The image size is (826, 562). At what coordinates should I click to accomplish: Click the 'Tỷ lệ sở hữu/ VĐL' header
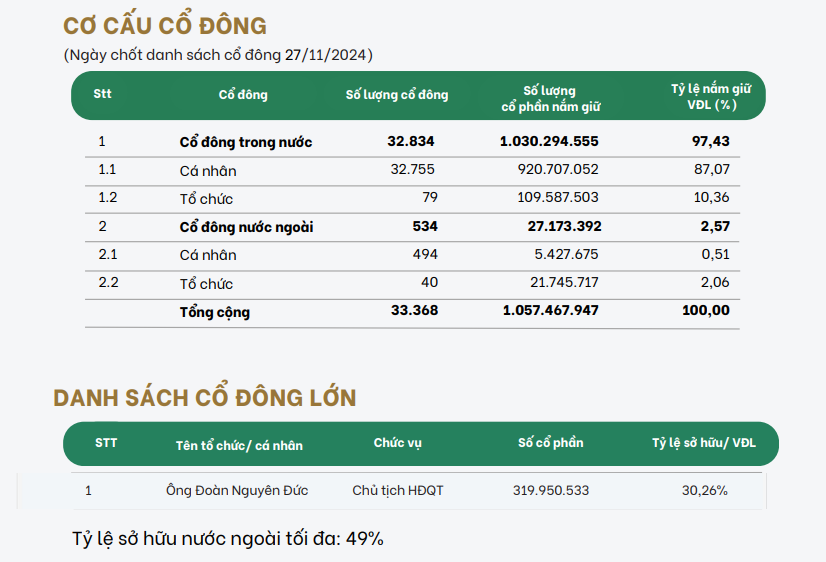tap(704, 442)
